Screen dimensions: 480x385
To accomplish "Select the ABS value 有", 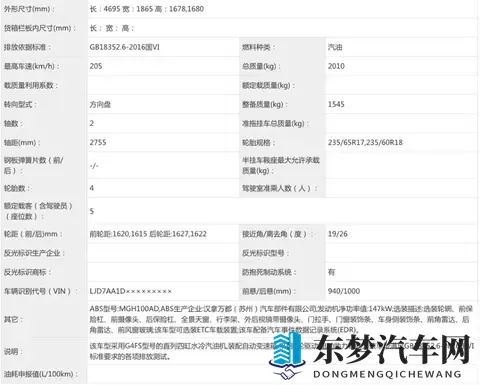I will click(x=331, y=272).
